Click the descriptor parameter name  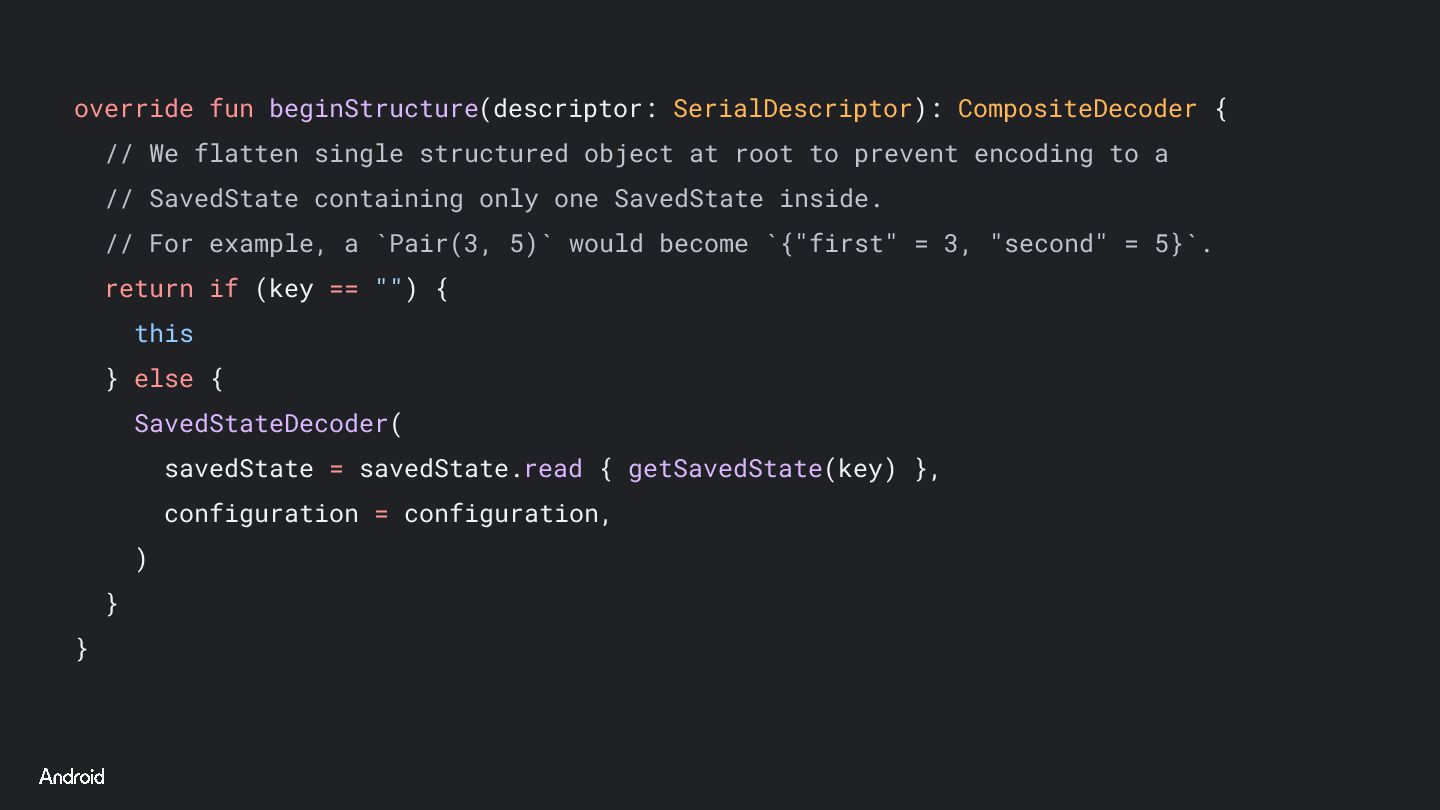coord(568,109)
